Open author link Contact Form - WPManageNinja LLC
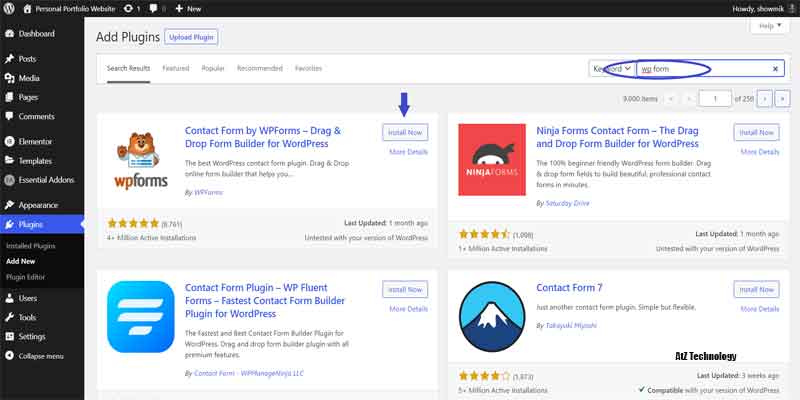The height and width of the screenshot is (400, 800). coord(249,373)
